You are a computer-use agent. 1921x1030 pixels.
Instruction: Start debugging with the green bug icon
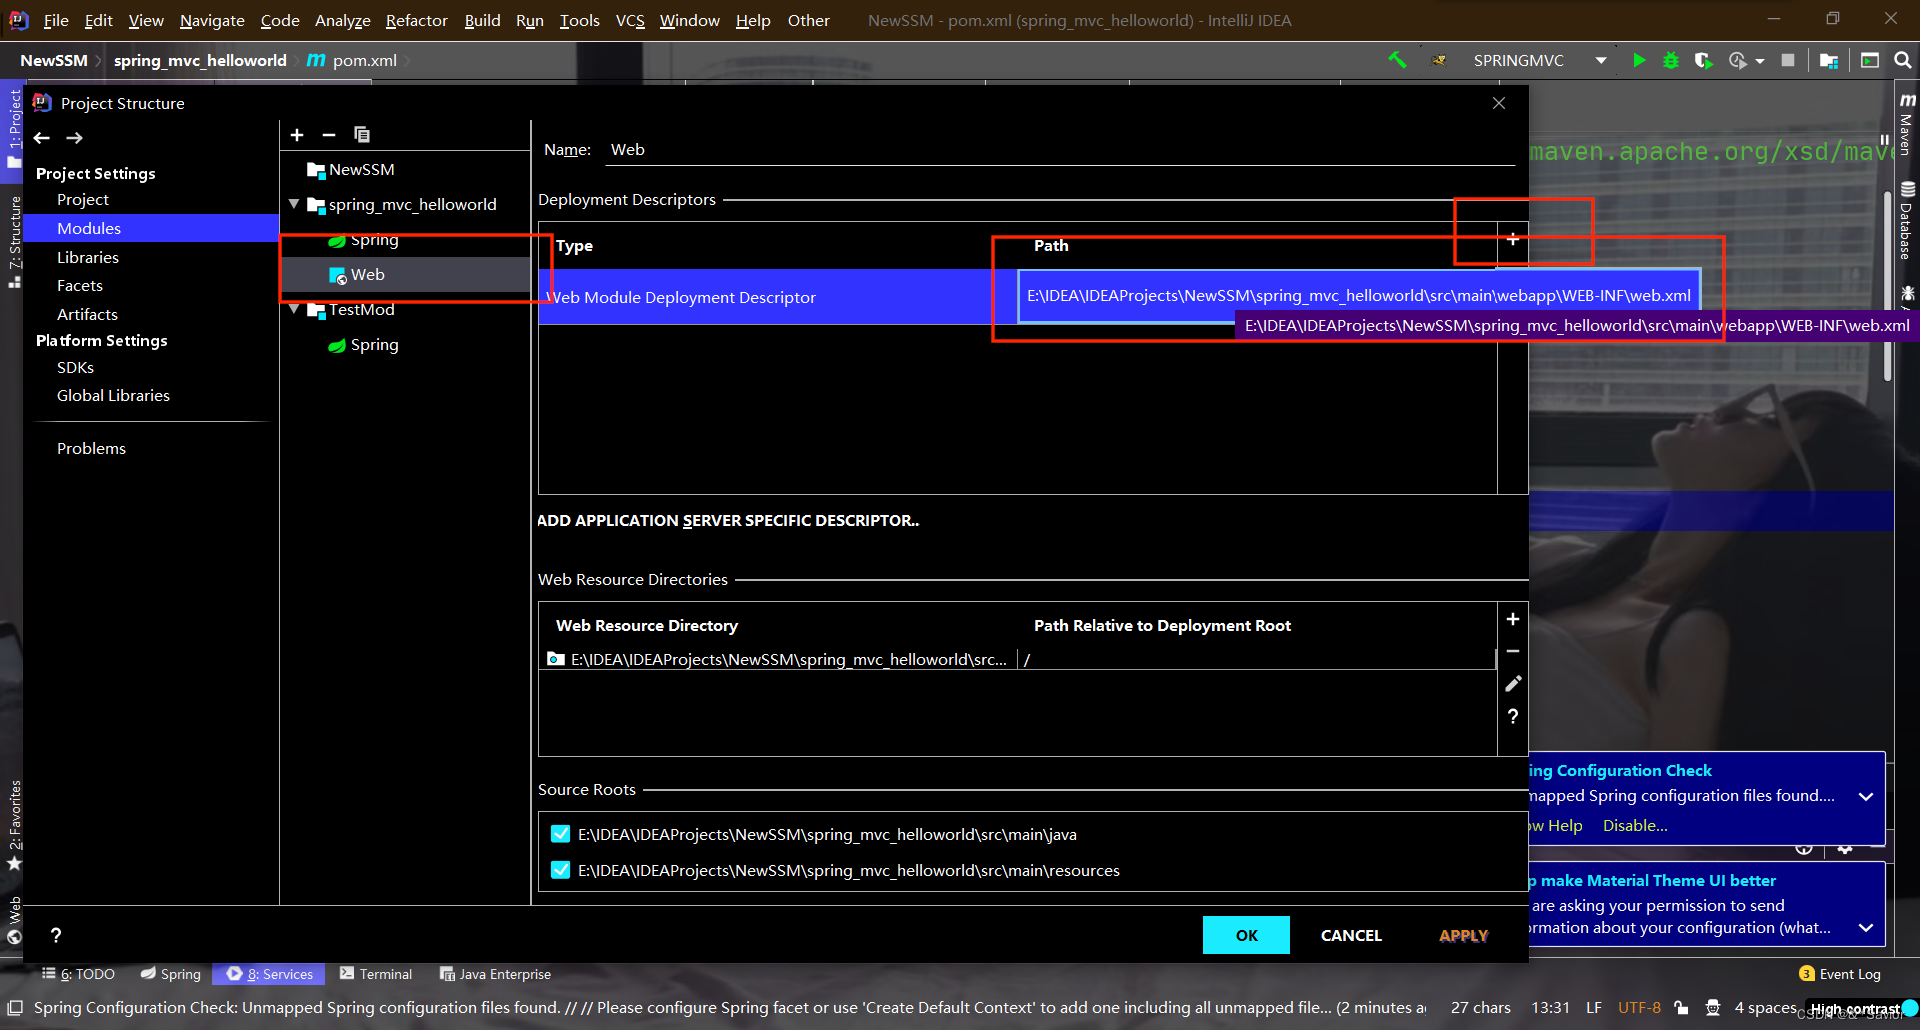(1671, 60)
